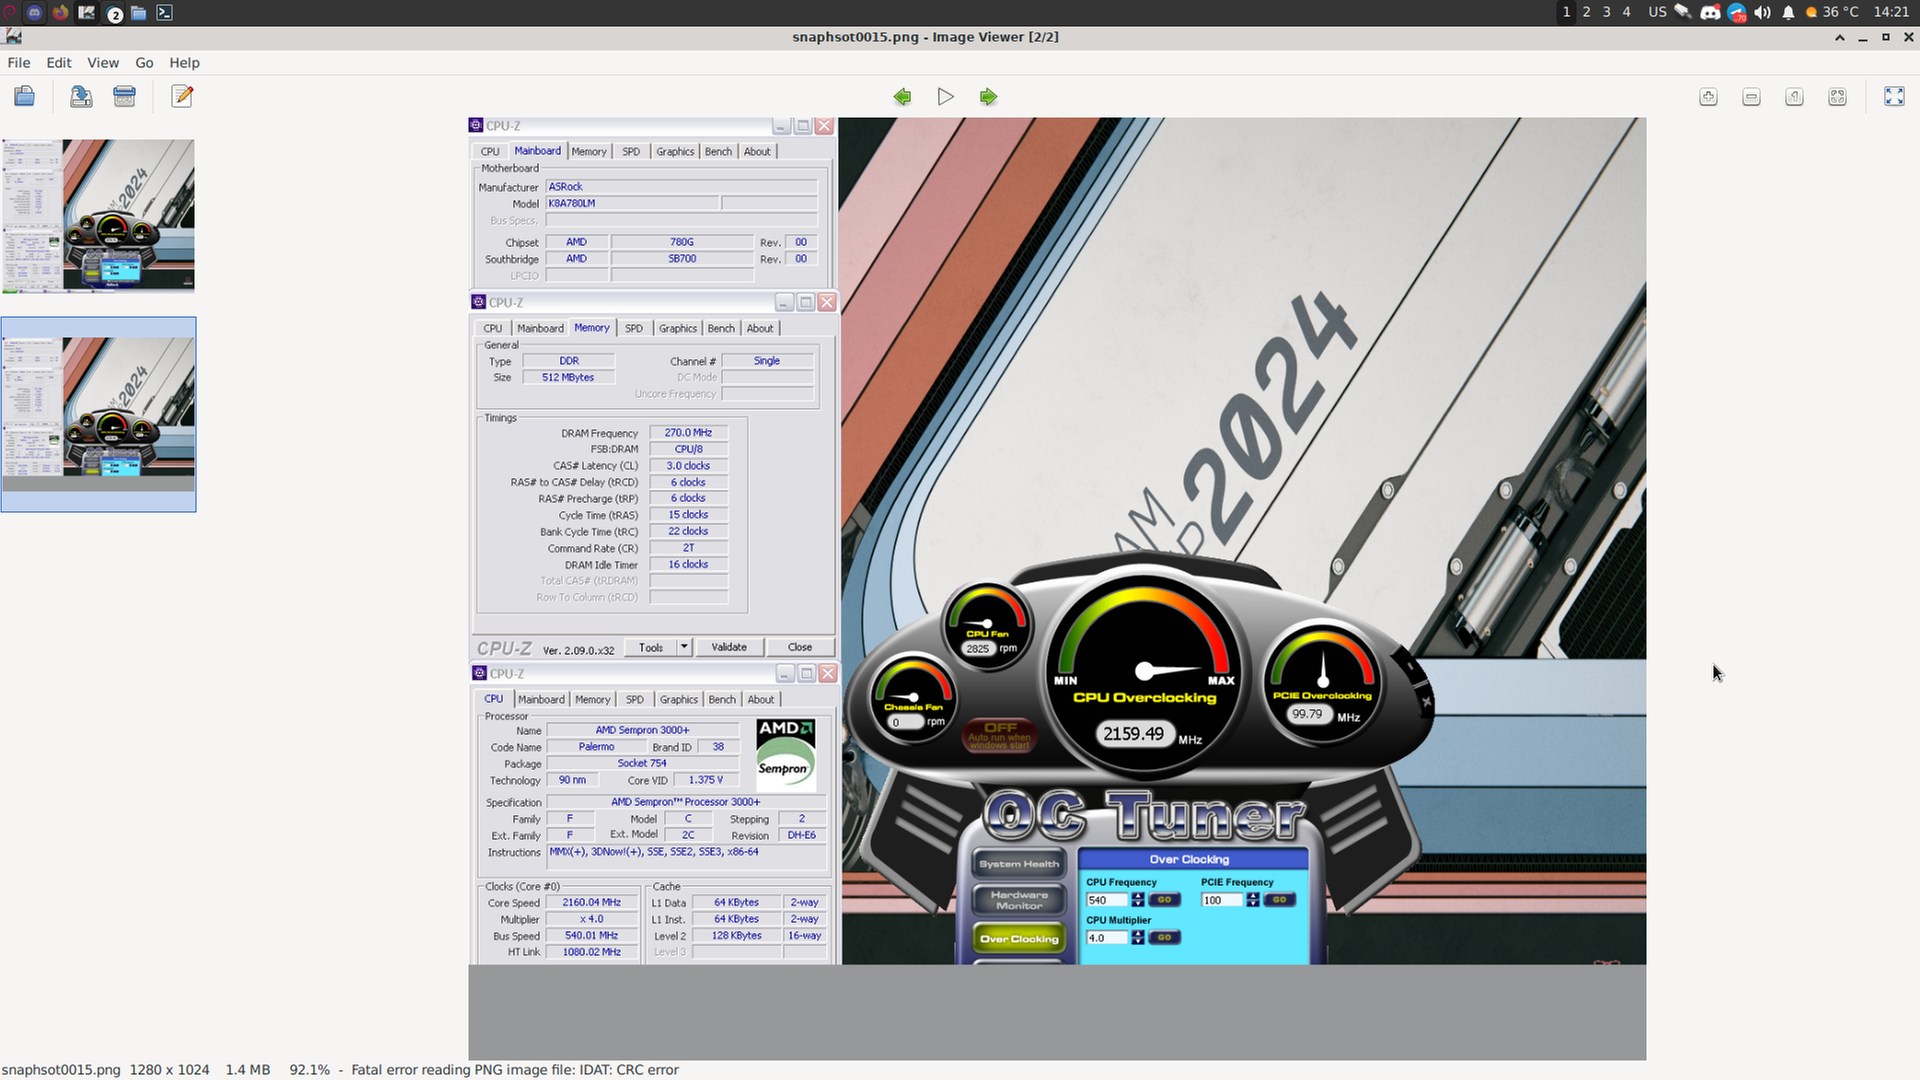The width and height of the screenshot is (1920, 1080).
Task: Click the '1.4 MB' size in status bar
Action: tap(248, 1070)
